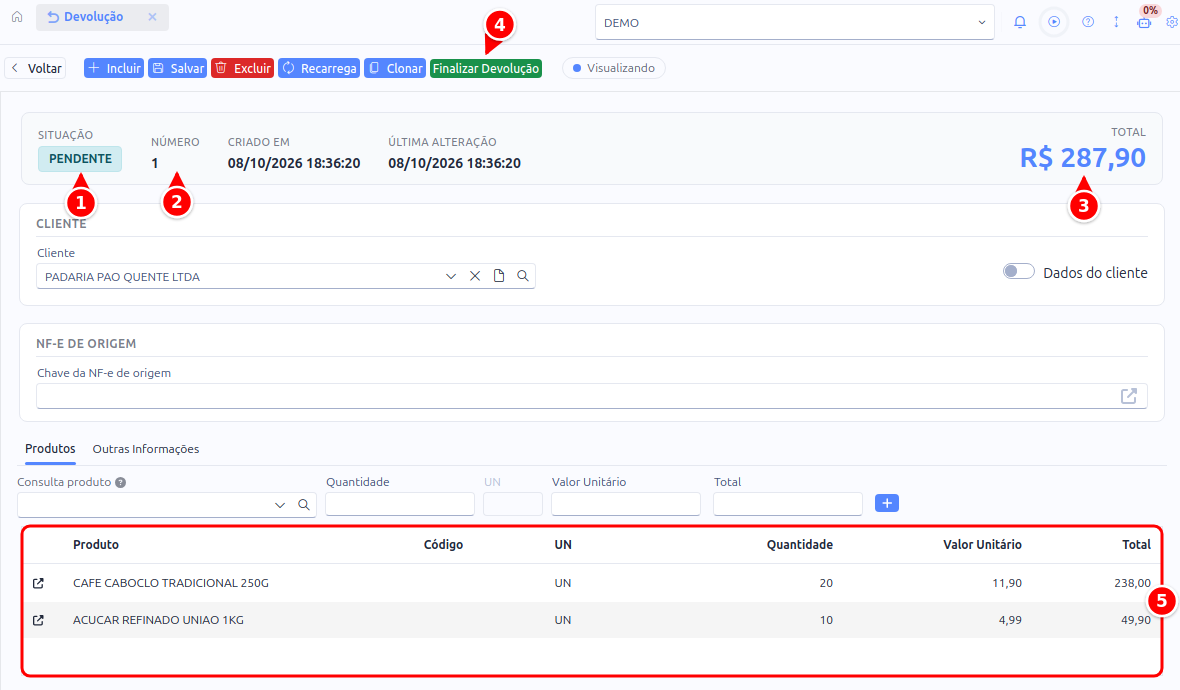This screenshot has width=1180, height=690.
Task: Click the Quantidade input field
Action: [x=400, y=504]
